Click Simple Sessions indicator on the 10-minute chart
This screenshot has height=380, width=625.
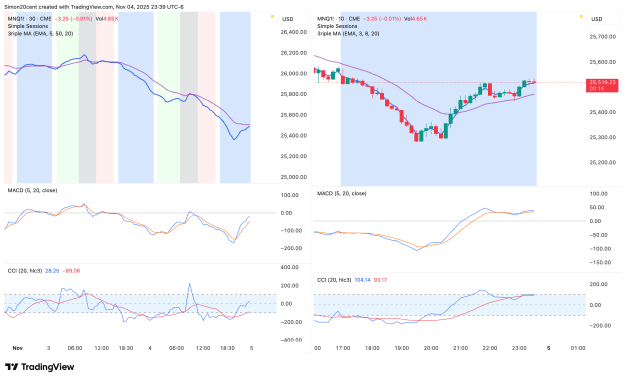(337, 26)
